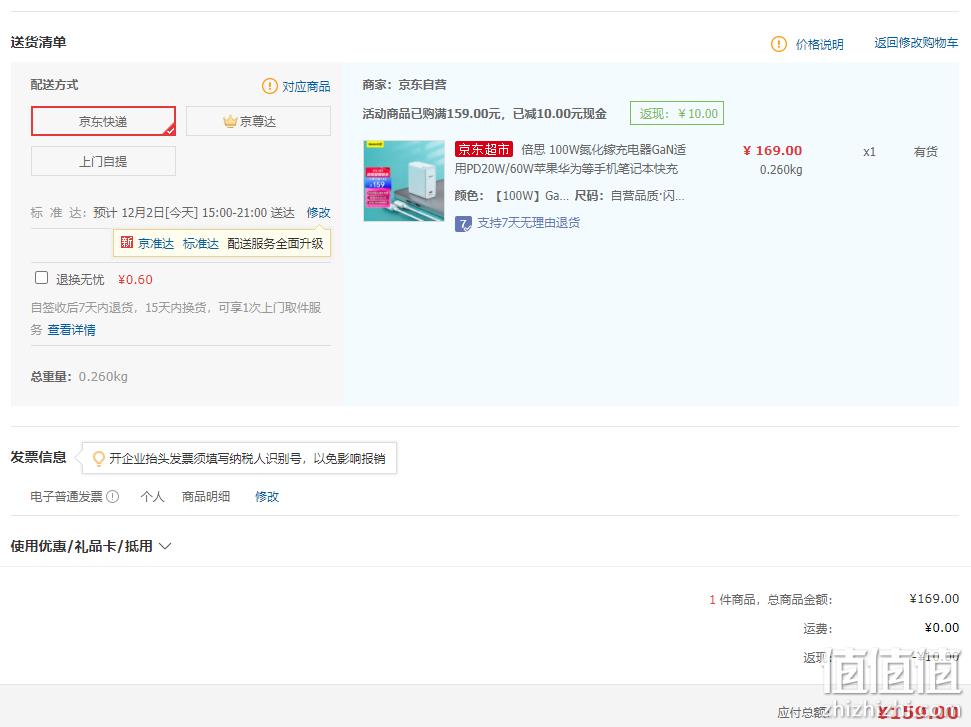
Task: Click 修改 for invoice information
Action: tap(267, 497)
